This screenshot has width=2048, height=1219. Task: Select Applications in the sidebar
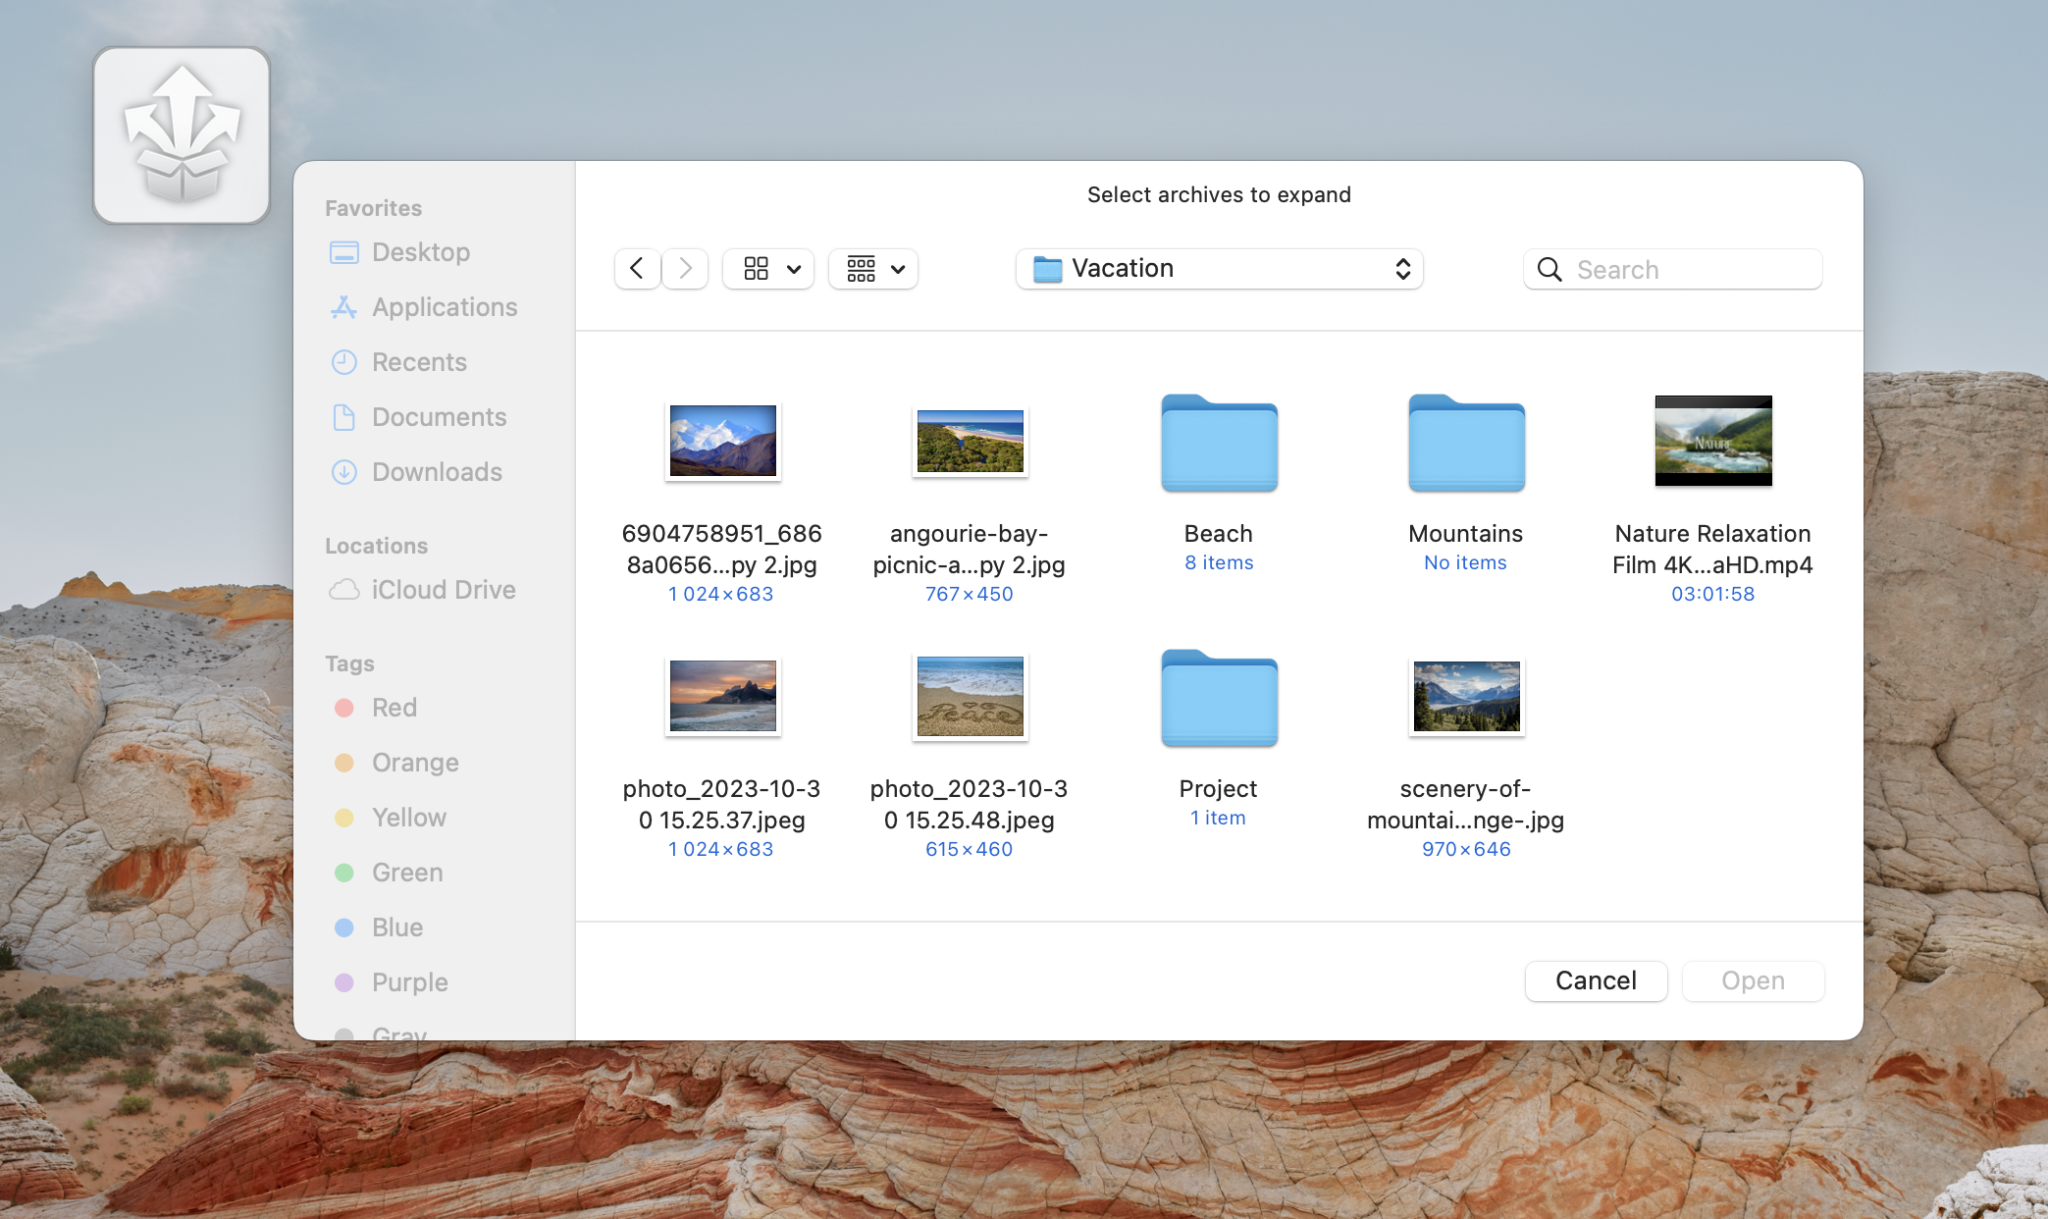coord(444,306)
